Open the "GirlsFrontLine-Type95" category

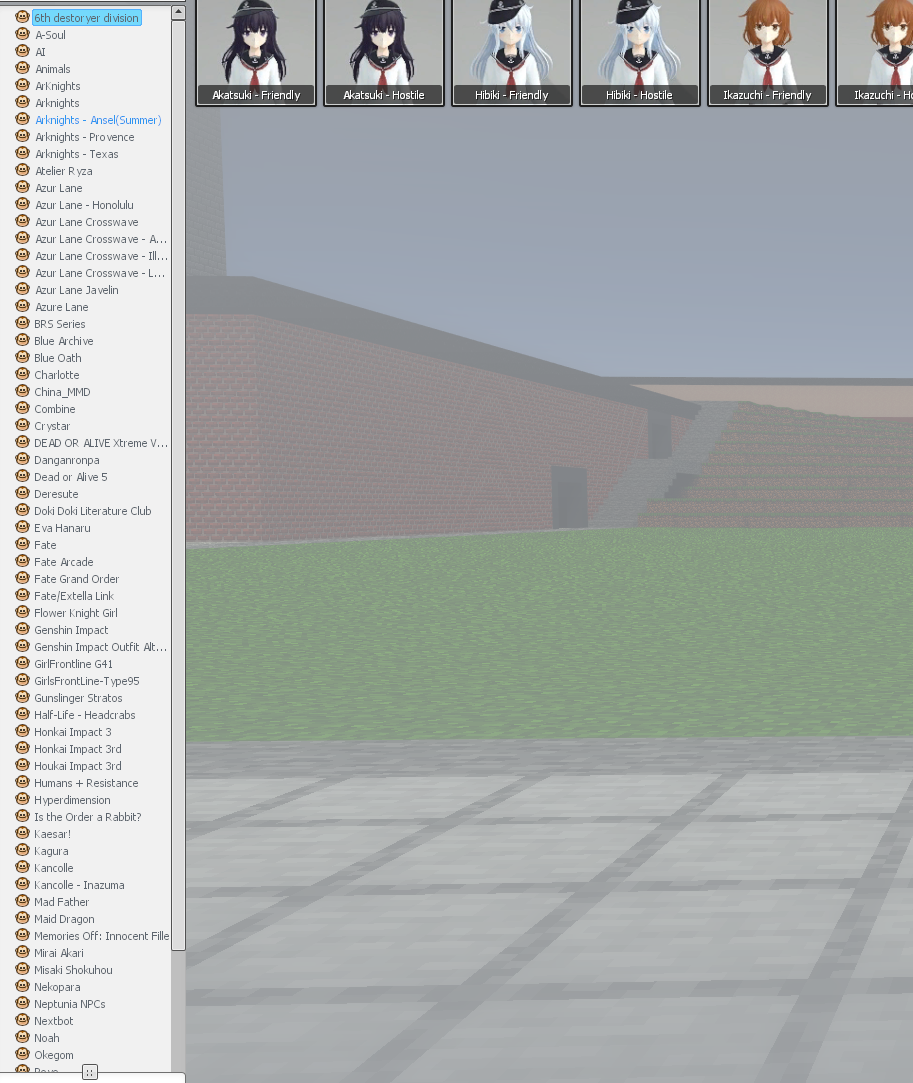pyautogui.click(x=87, y=680)
